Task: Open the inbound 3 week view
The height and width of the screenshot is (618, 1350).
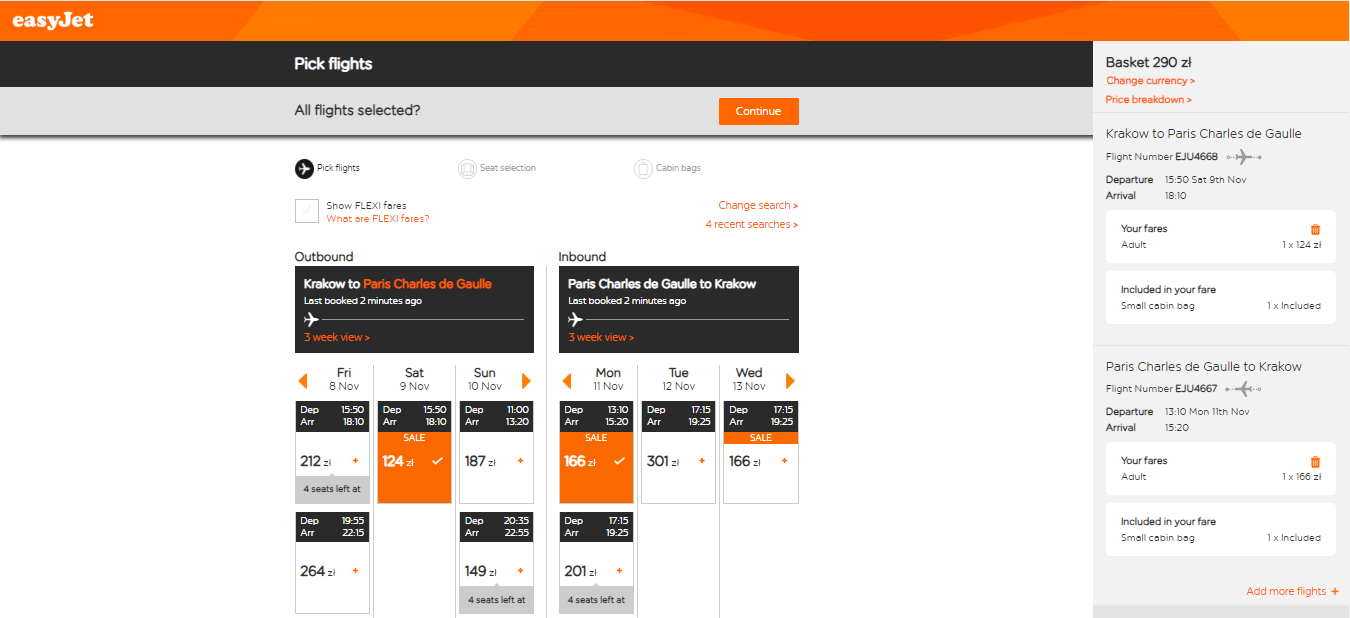Action: click(601, 338)
